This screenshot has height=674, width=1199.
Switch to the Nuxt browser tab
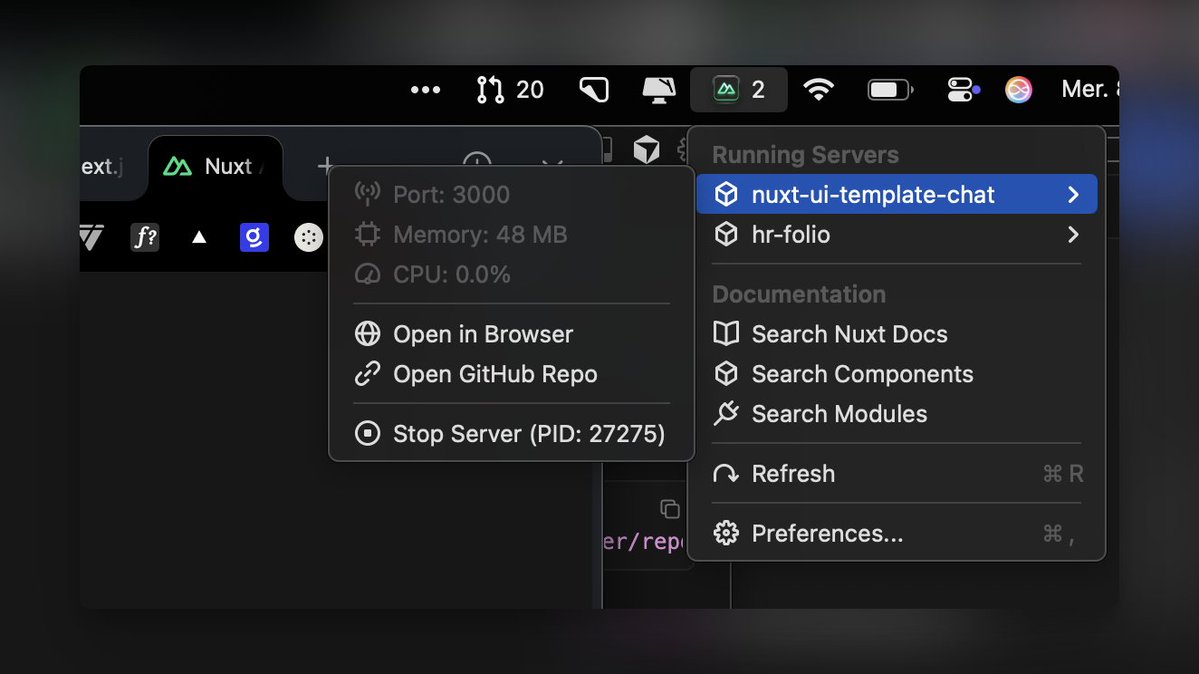click(215, 167)
